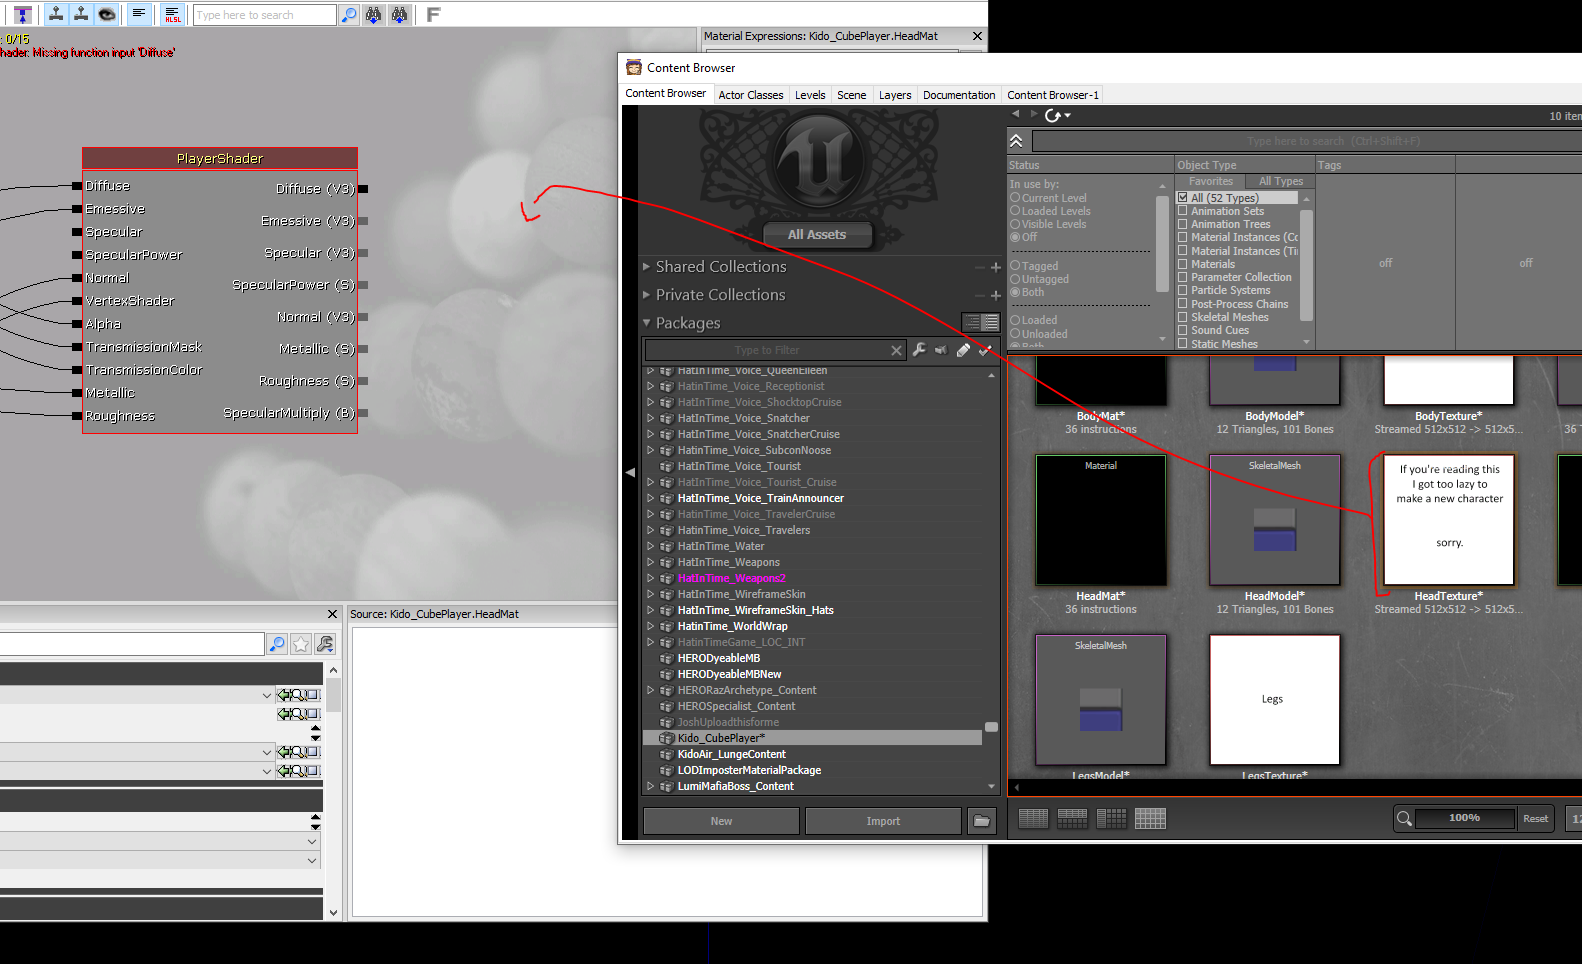Collapse the Packages section
Image resolution: width=1582 pixels, height=964 pixels.
click(x=647, y=323)
